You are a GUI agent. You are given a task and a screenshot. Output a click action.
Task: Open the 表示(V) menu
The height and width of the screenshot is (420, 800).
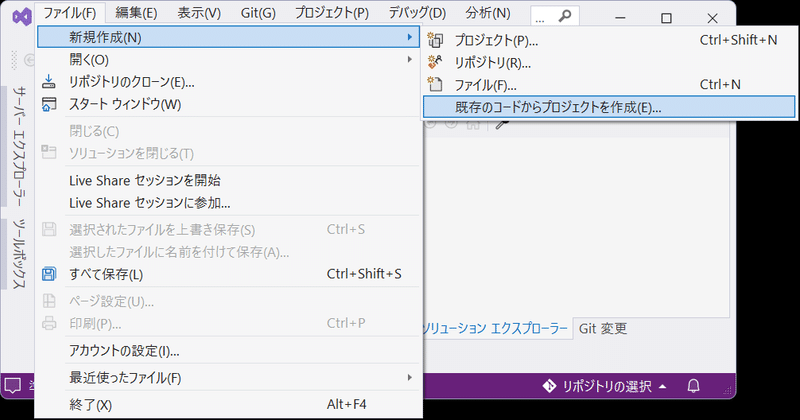tap(199, 13)
